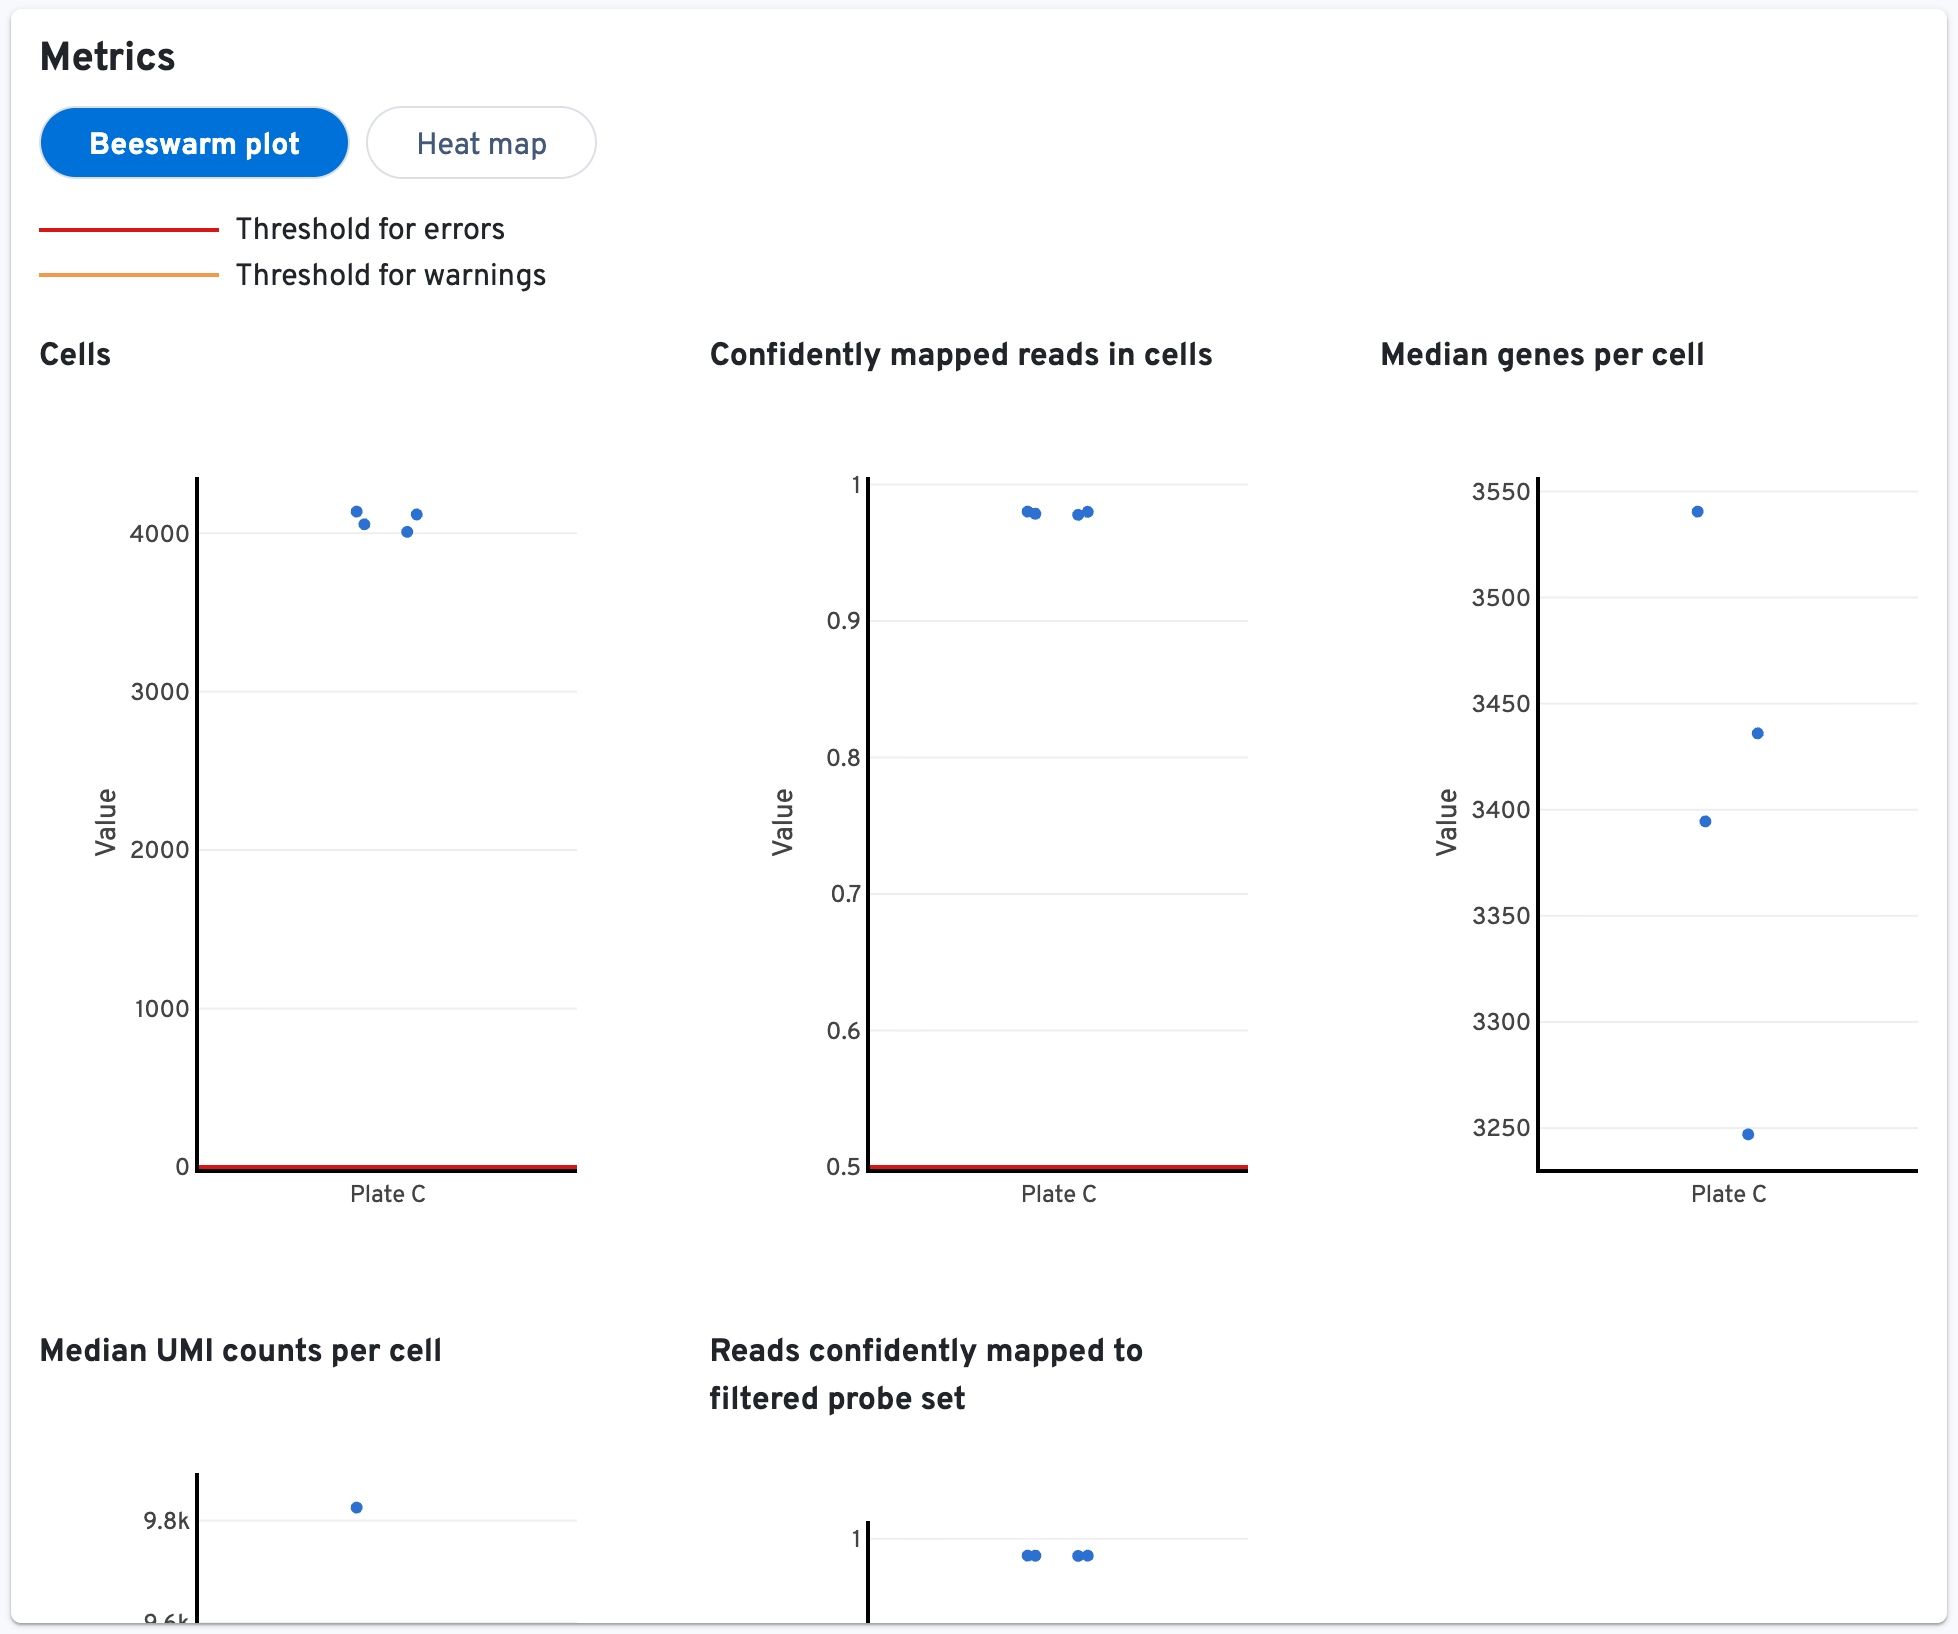The height and width of the screenshot is (1634, 1958).
Task: Switch to the Beeswarm plot view
Action: pos(194,143)
